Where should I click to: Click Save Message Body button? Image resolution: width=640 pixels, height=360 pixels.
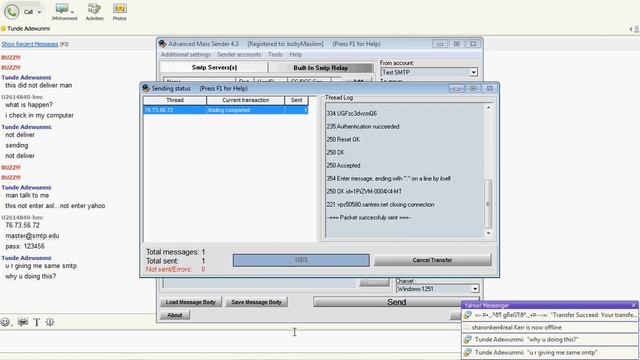pyautogui.click(x=256, y=302)
